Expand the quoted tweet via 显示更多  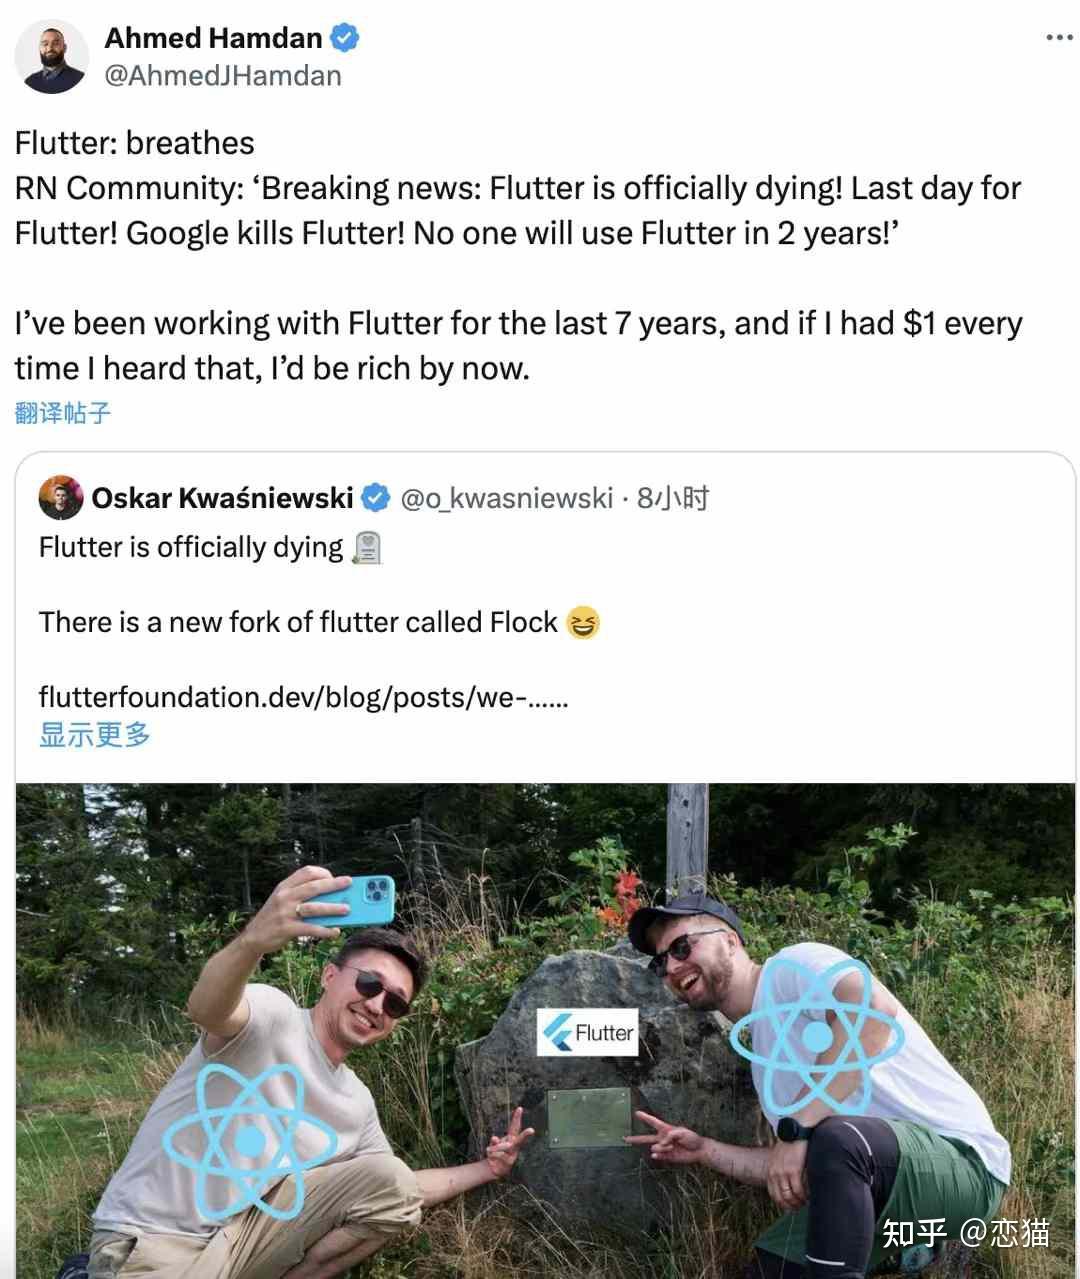click(x=93, y=735)
